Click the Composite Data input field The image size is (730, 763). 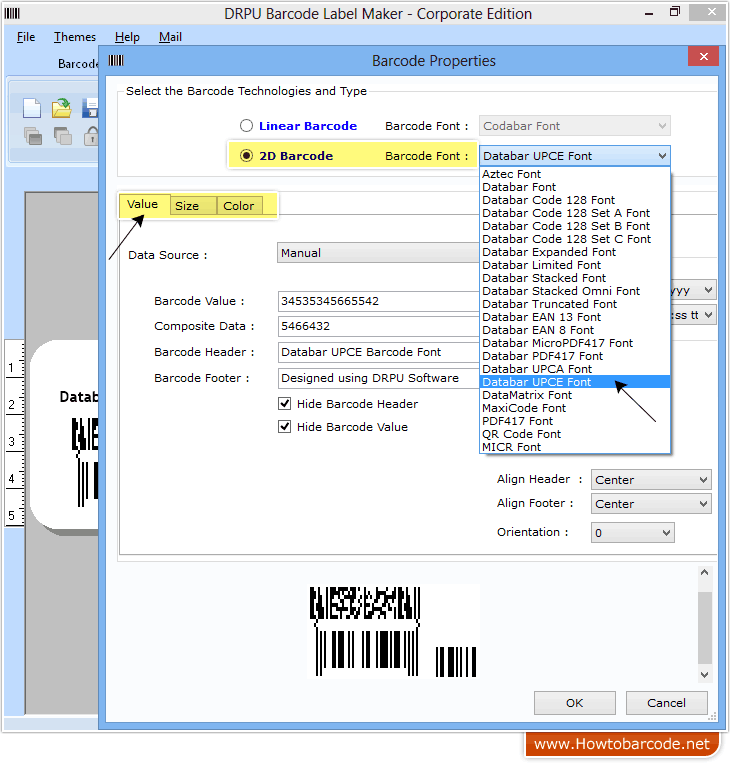pos(379,326)
